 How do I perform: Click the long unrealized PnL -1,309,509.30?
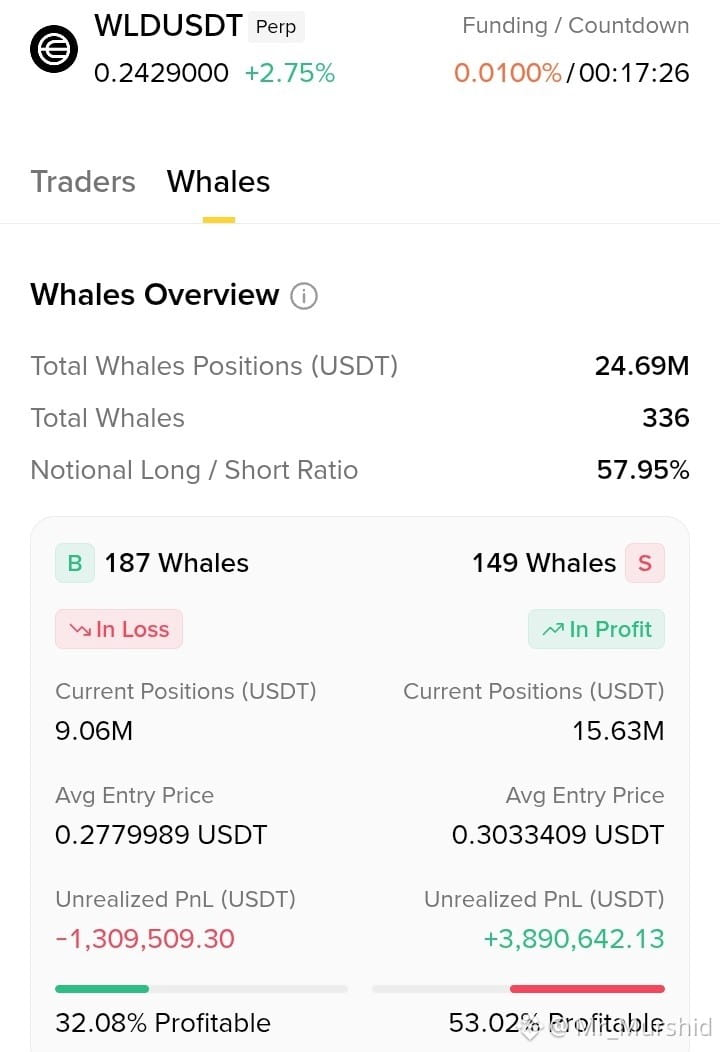145,939
